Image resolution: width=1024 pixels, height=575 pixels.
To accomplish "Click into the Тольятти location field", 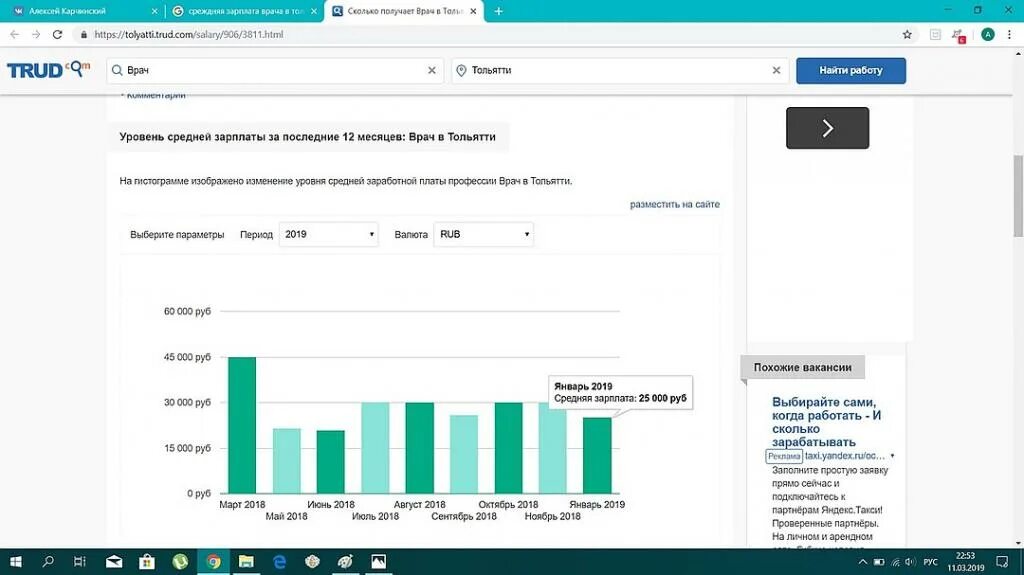I will [x=619, y=71].
